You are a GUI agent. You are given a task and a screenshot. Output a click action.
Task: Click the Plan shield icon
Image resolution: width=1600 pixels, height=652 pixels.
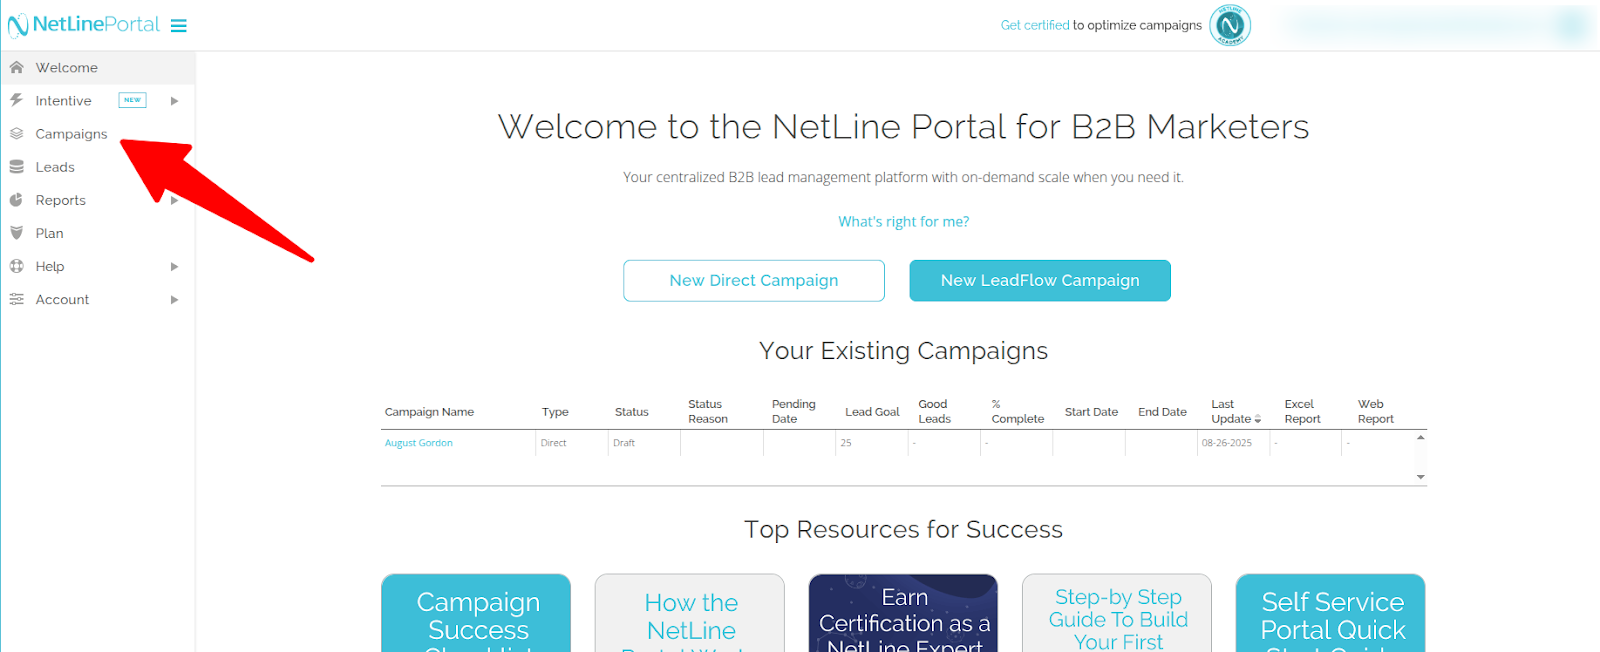[x=16, y=233]
